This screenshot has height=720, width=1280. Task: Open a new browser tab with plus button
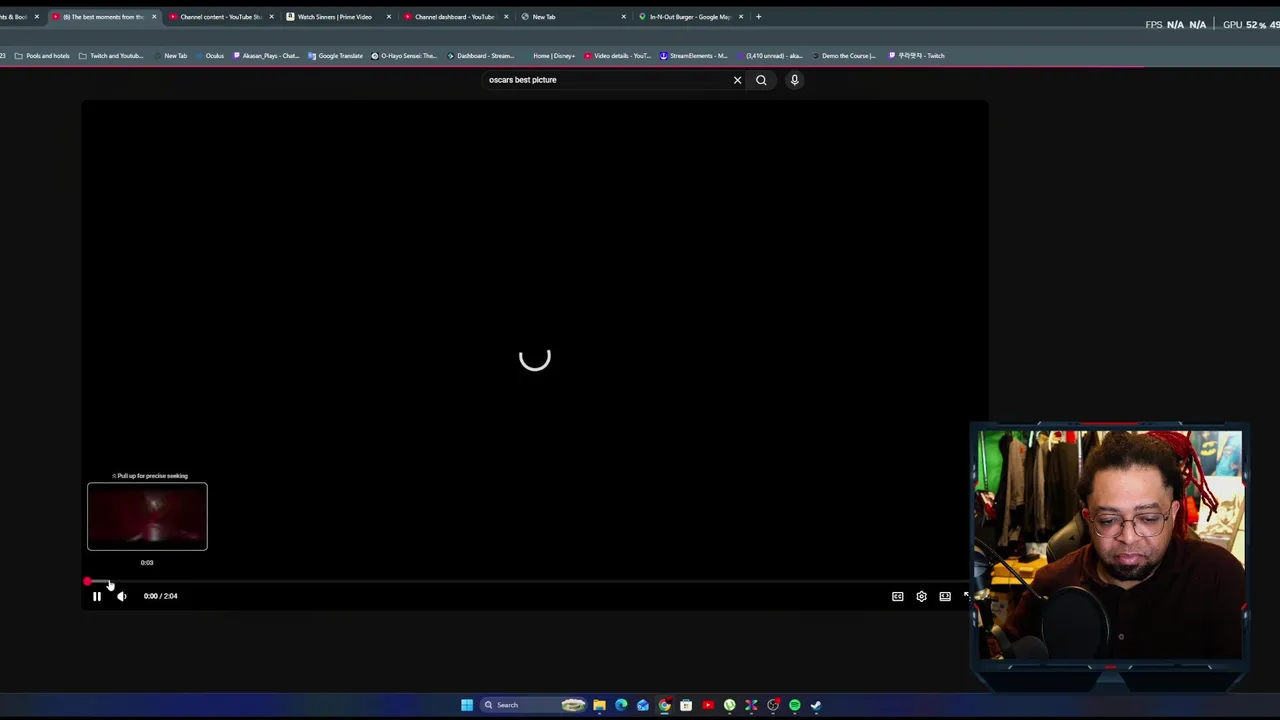click(758, 17)
